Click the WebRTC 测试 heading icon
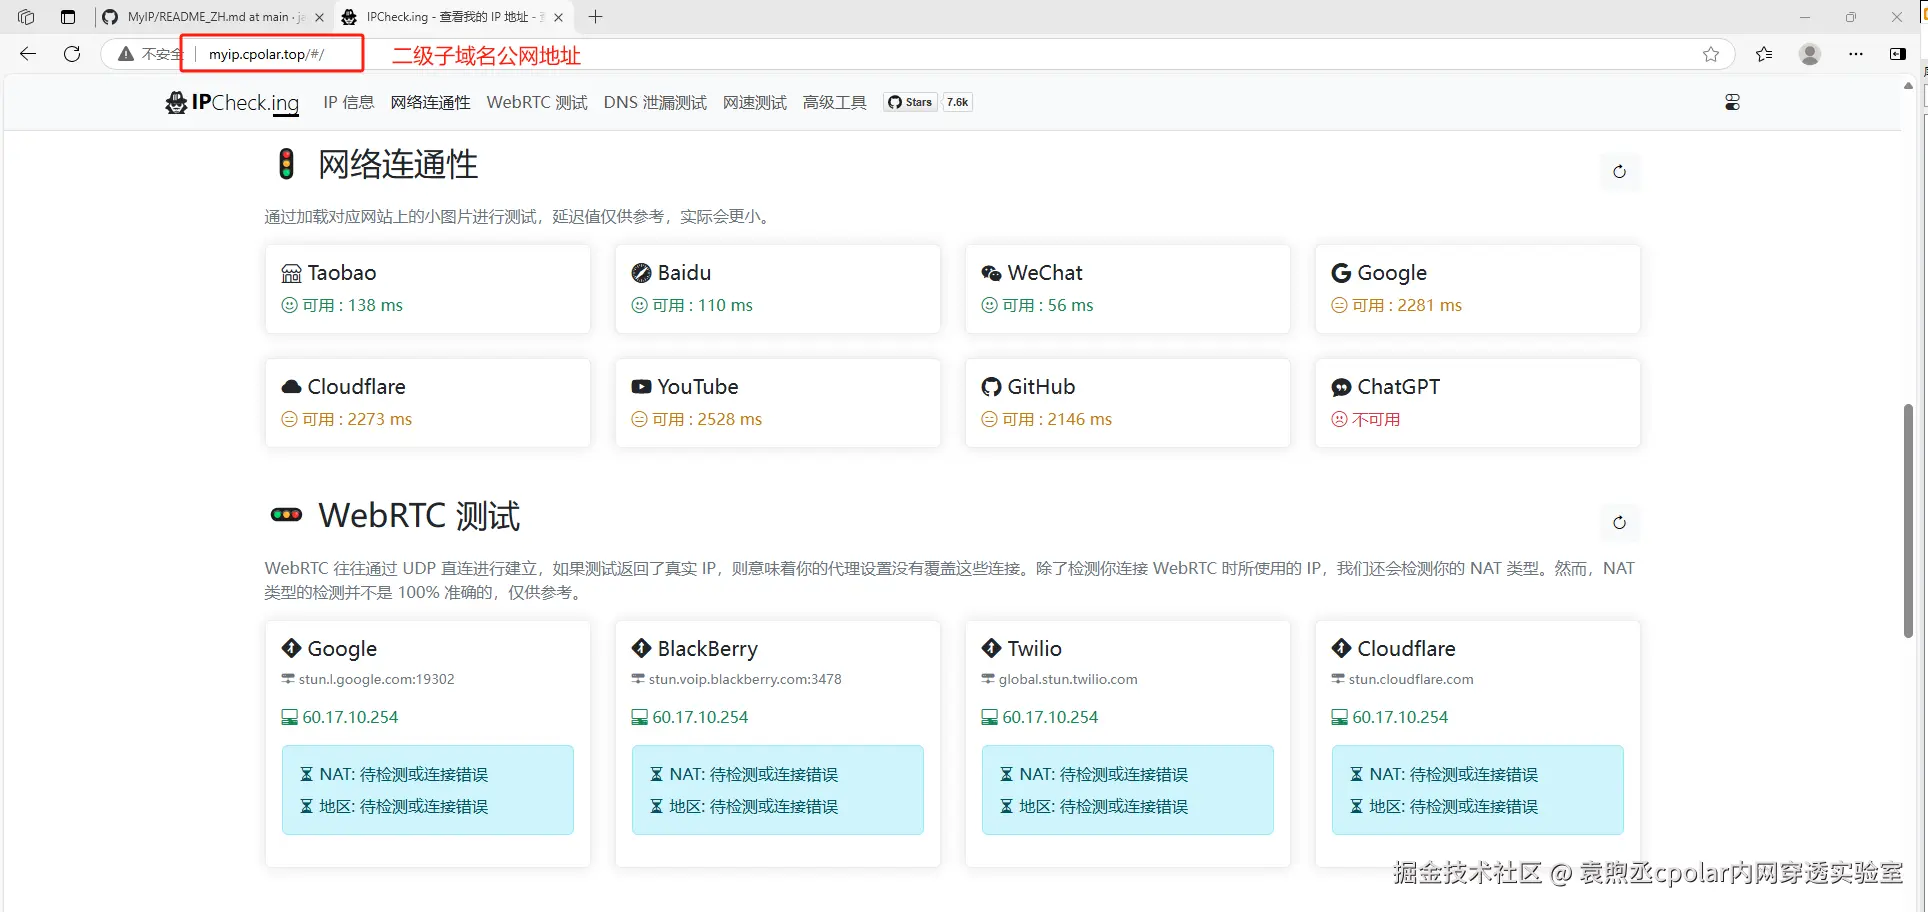Image resolution: width=1928 pixels, height=912 pixels. 286,515
